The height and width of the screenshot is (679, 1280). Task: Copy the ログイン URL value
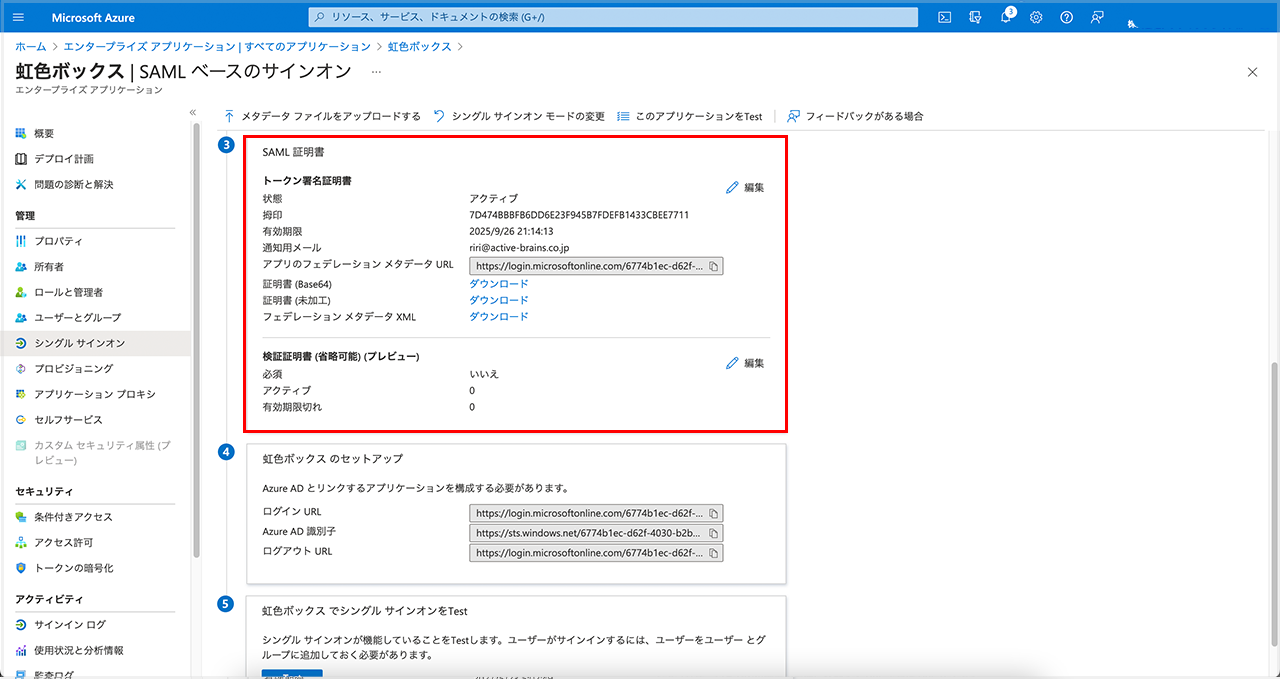pyautogui.click(x=713, y=513)
